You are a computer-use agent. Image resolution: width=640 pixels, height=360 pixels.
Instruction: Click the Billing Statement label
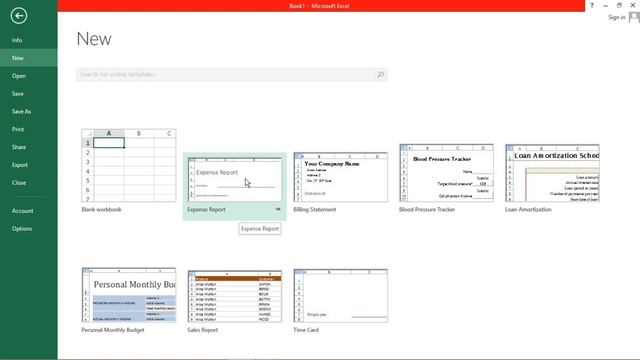315,209
